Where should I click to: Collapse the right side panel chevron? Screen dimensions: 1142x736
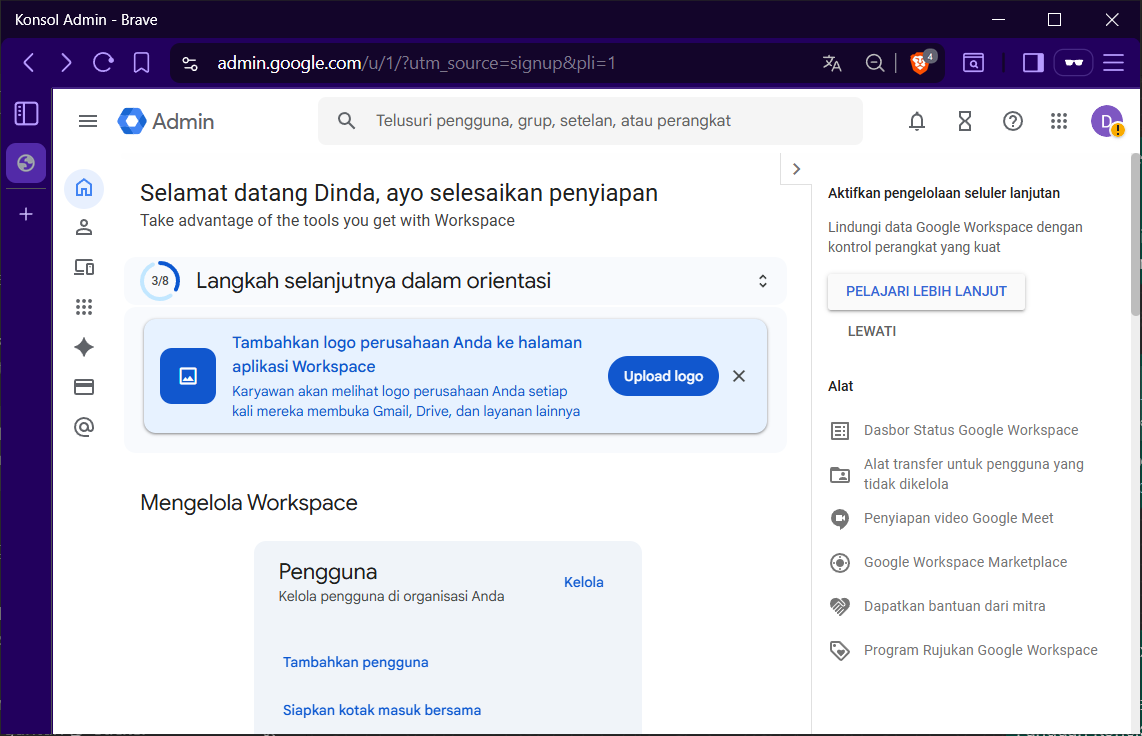pyautogui.click(x=796, y=169)
